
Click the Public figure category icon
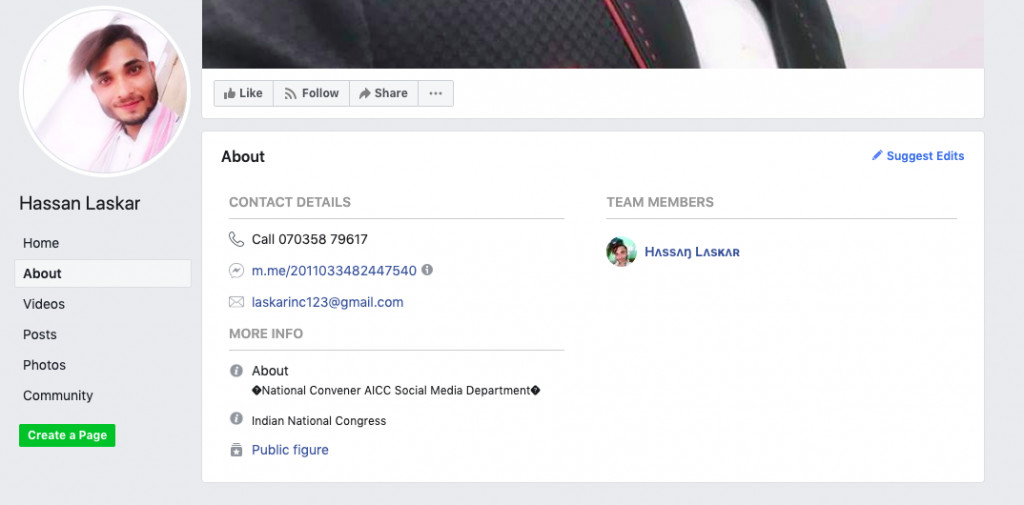pyautogui.click(x=237, y=450)
